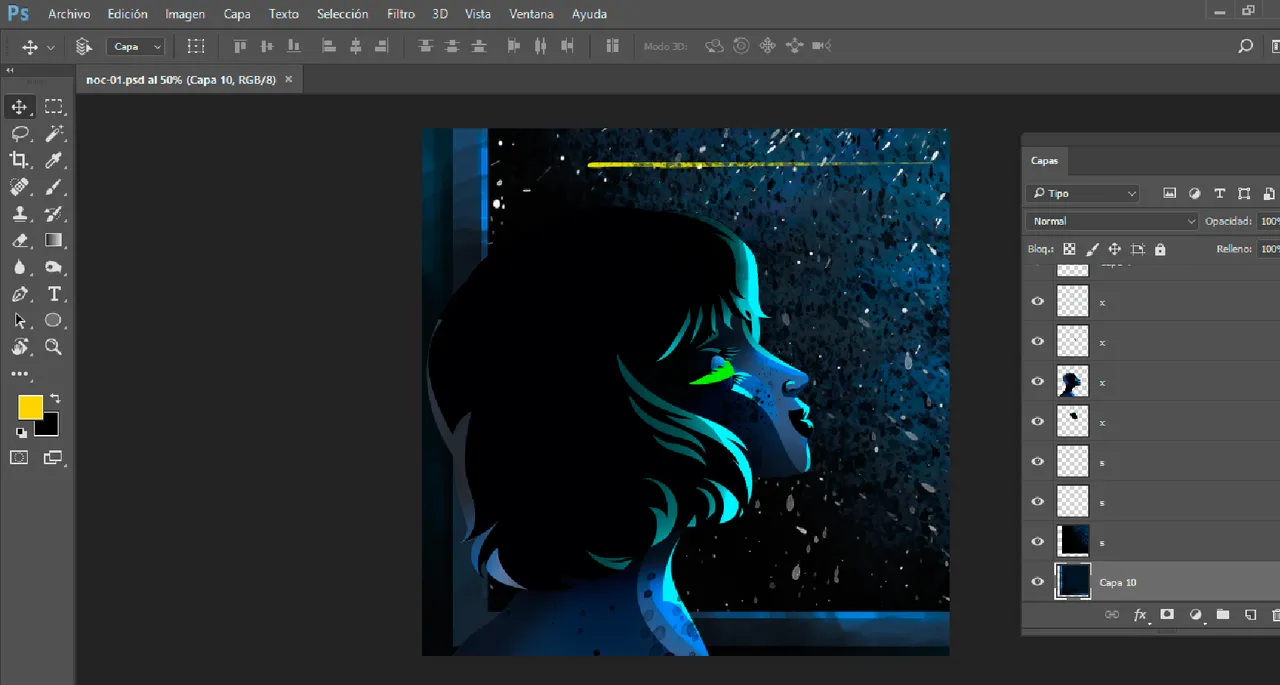1280x685 pixels.
Task: Choose the Lasso tool
Action: point(19,133)
